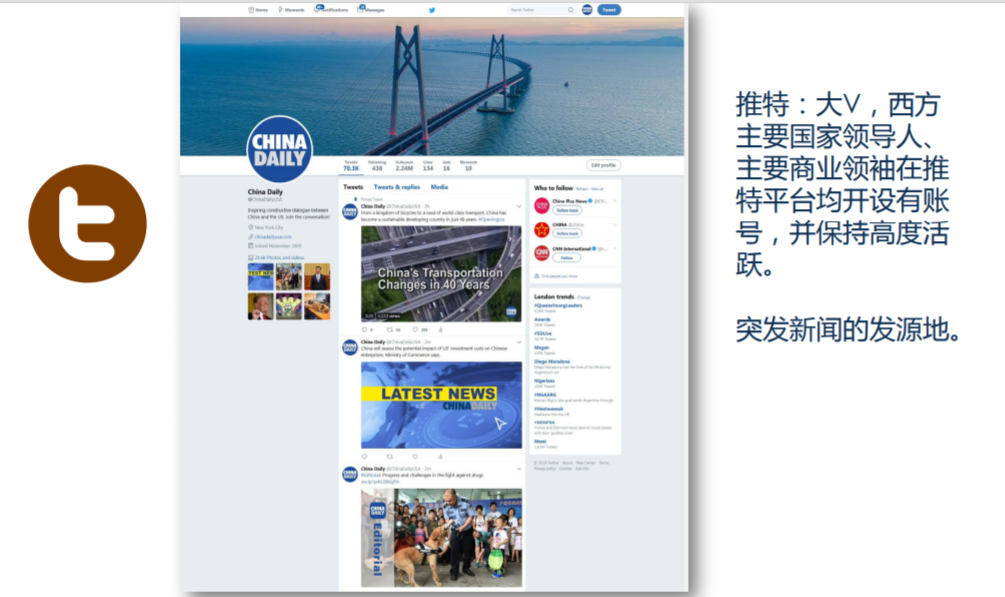Click the brown Twitter t logo on slide

point(88,224)
